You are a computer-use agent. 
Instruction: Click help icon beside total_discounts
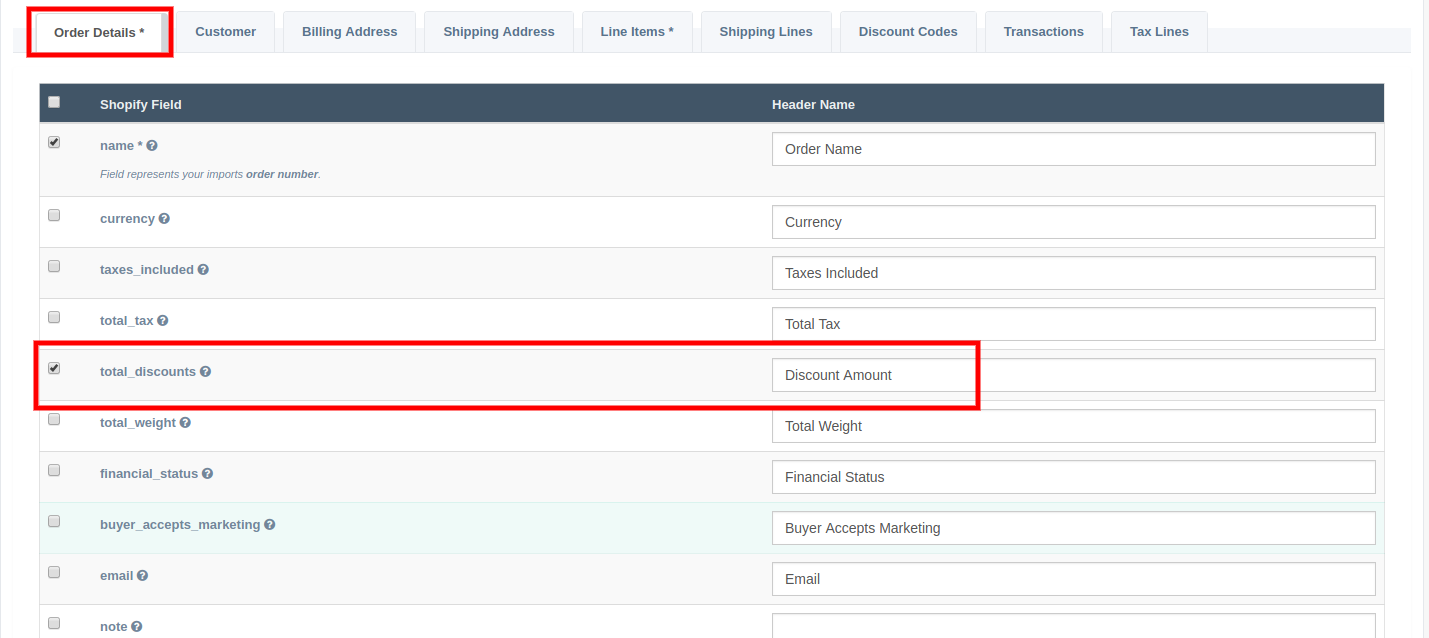point(205,372)
